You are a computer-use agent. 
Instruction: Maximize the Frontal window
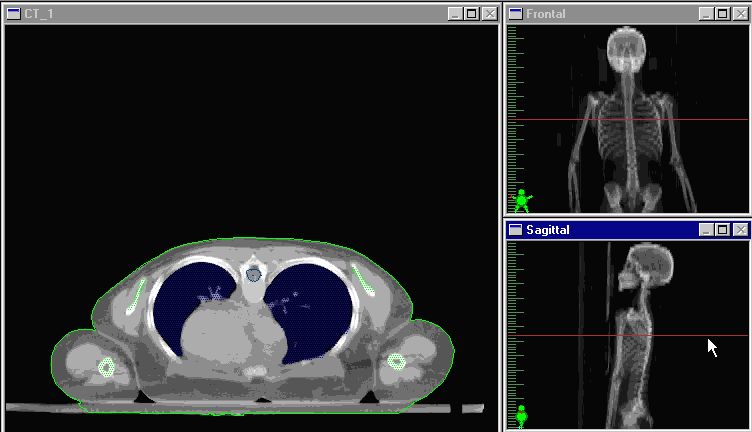tap(722, 14)
